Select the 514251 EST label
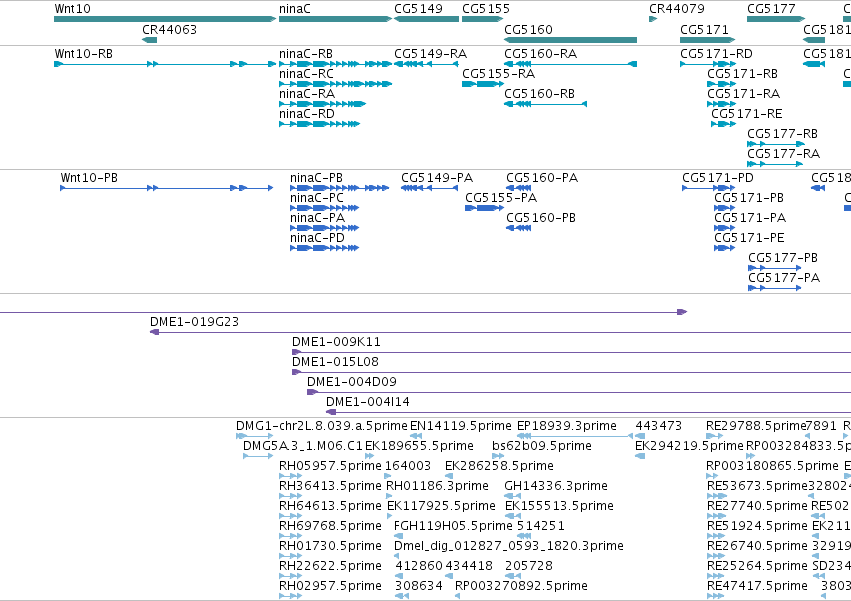851x601 pixels. (541, 526)
